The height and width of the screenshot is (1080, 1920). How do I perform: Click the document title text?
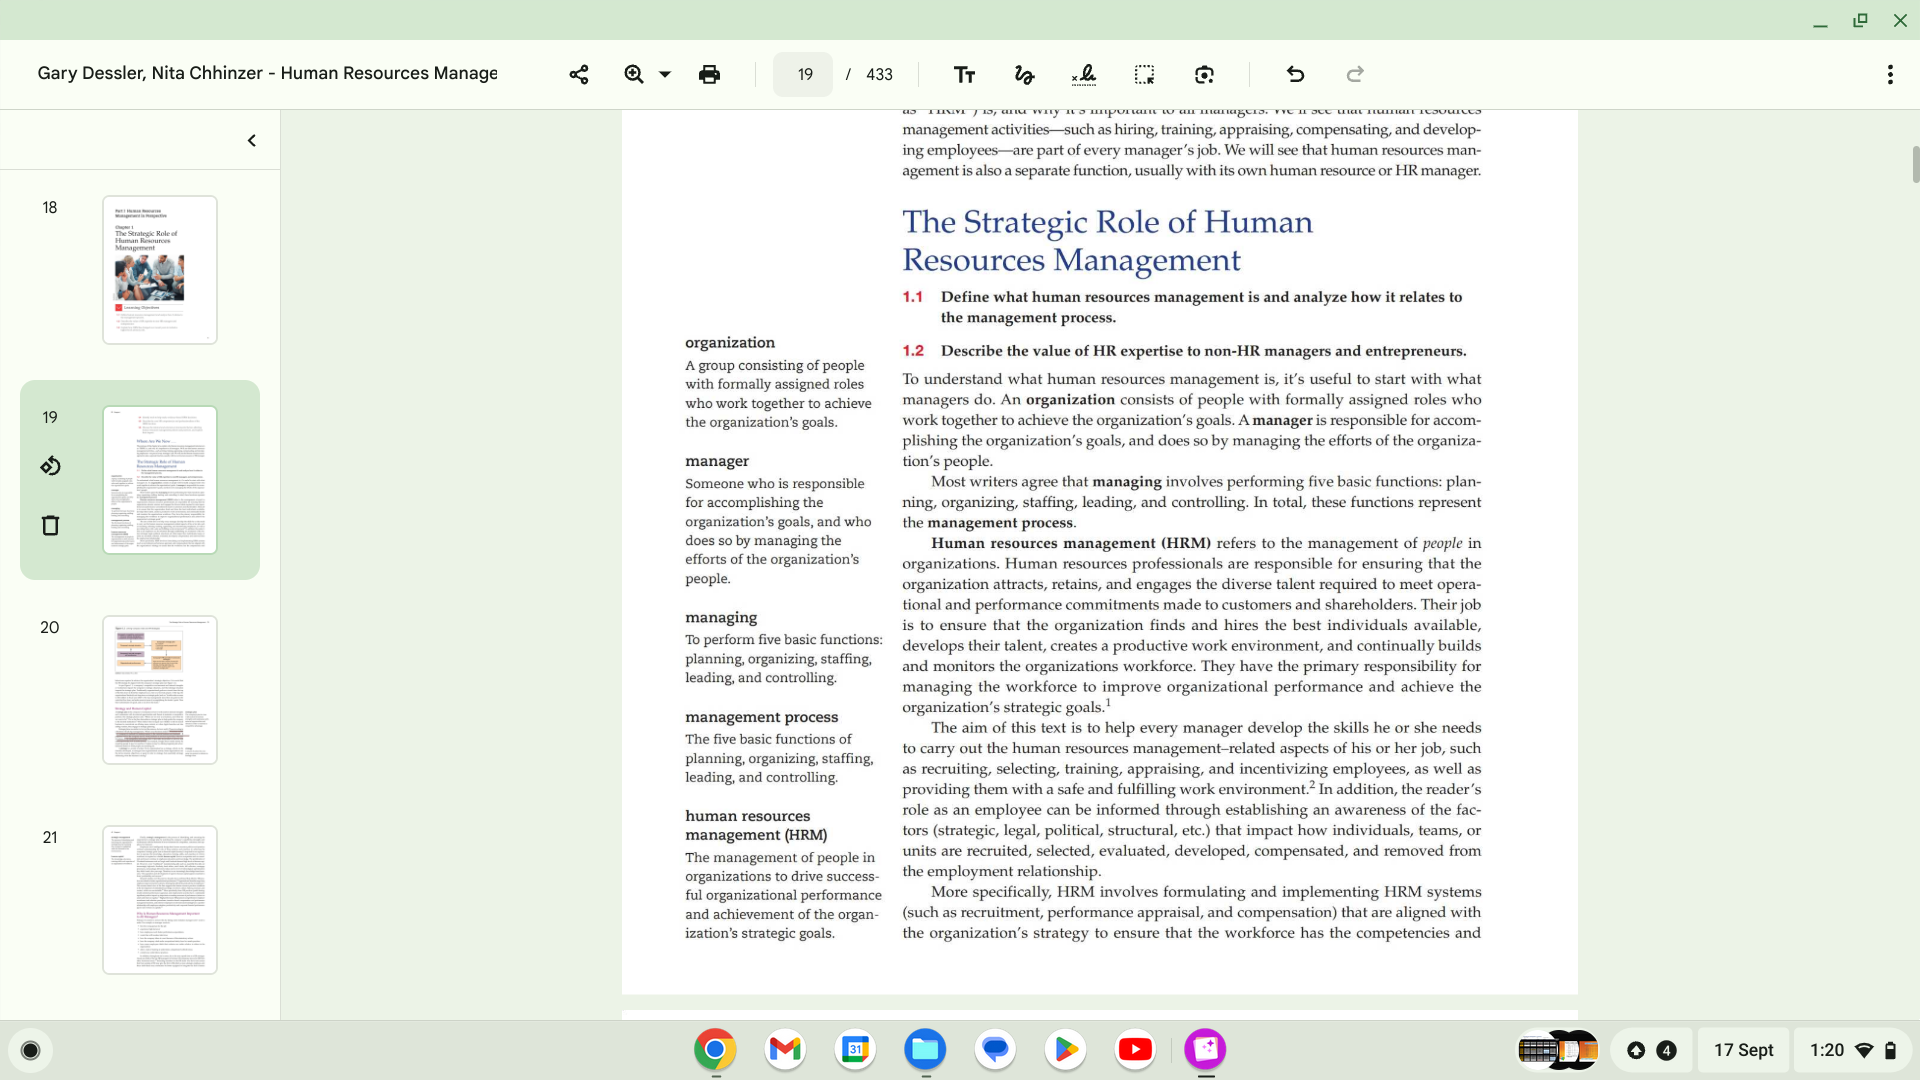point(267,73)
